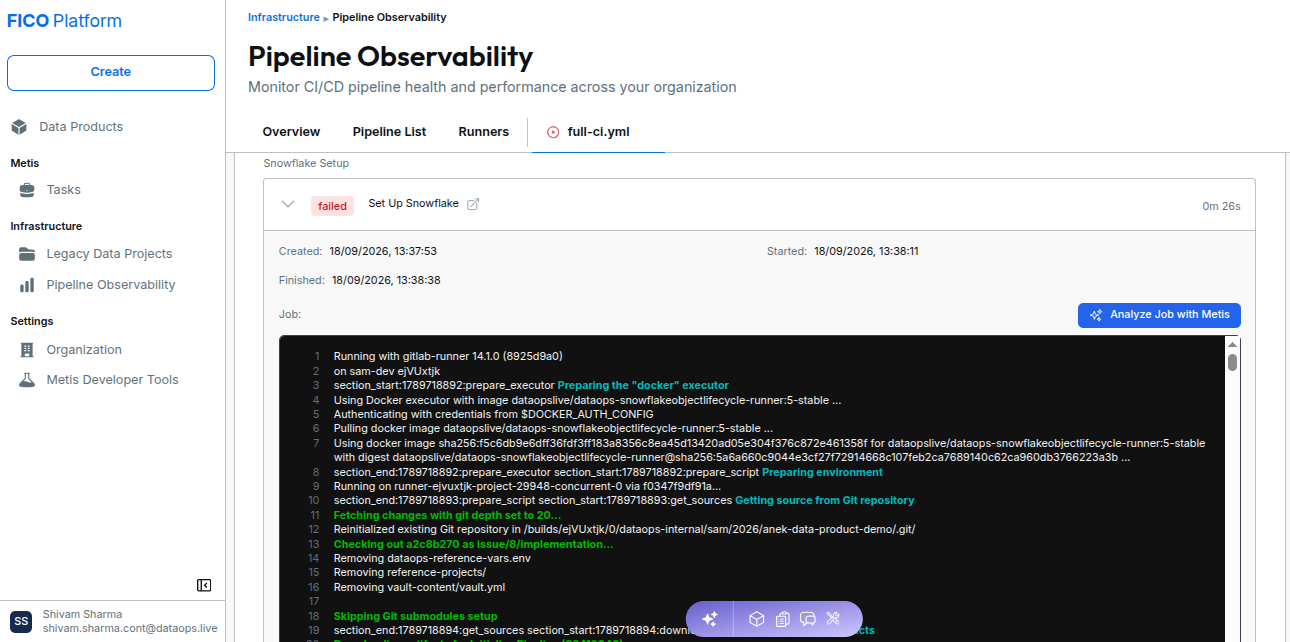The width and height of the screenshot is (1290, 642).
Task: Click the Set Up Snowflake job title
Action: point(413,204)
